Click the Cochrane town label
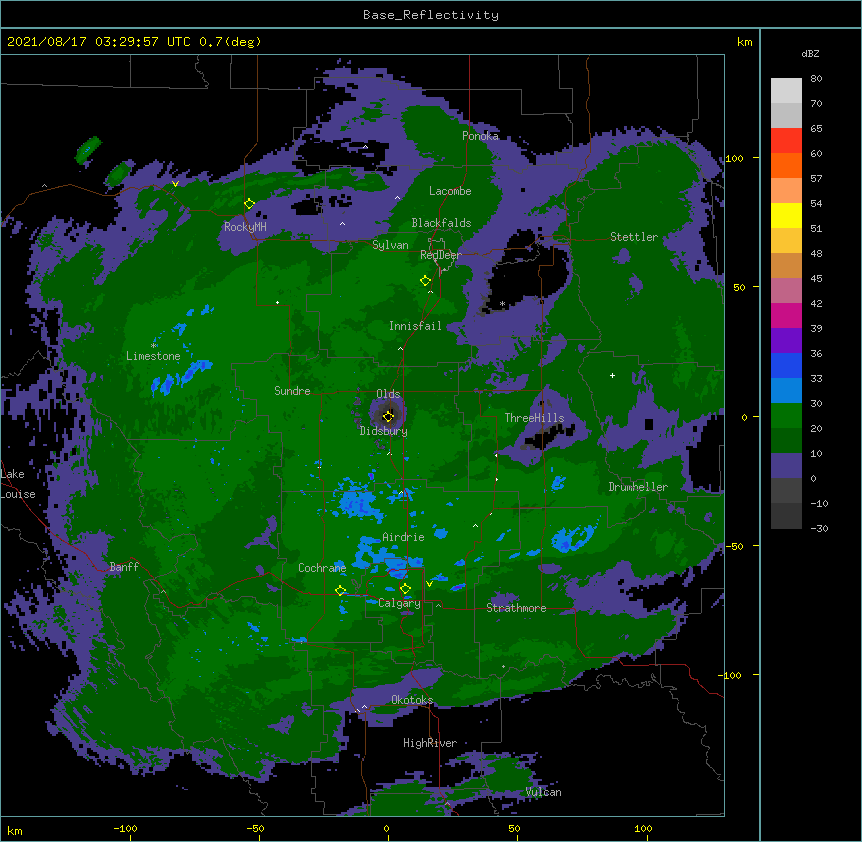The height and width of the screenshot is (842, 862). coord(322,568)
